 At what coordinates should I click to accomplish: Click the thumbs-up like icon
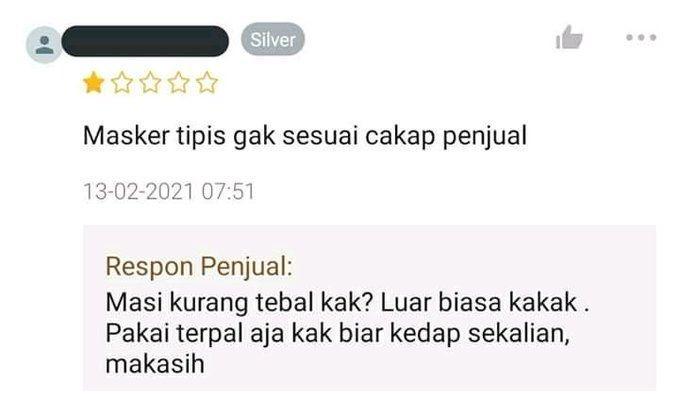tap(569, 37)
